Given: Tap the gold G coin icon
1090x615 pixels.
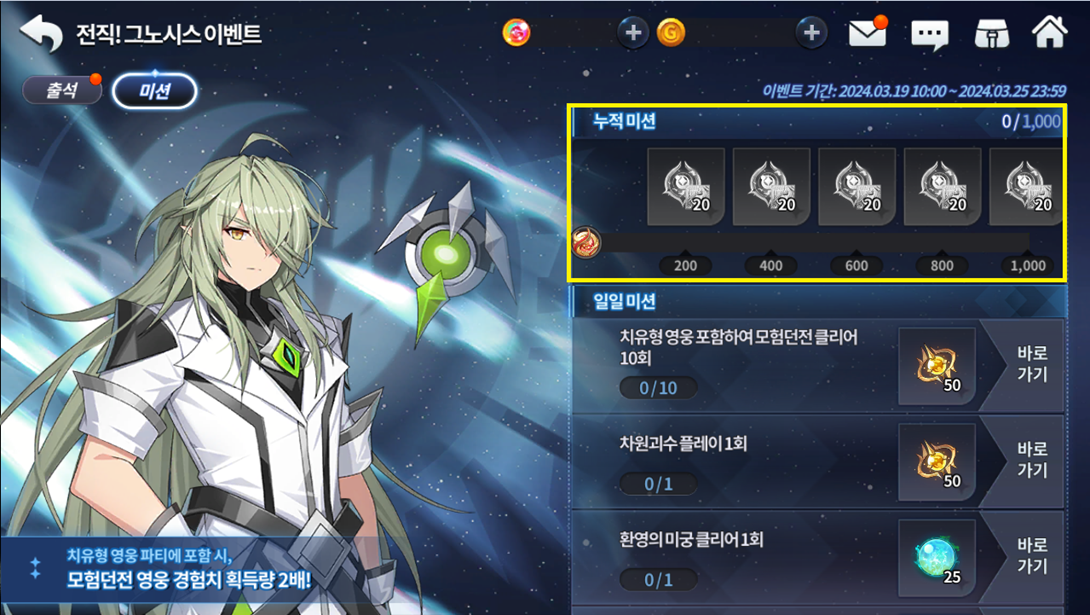Looking at the screenshot, I should pos(671,33).
